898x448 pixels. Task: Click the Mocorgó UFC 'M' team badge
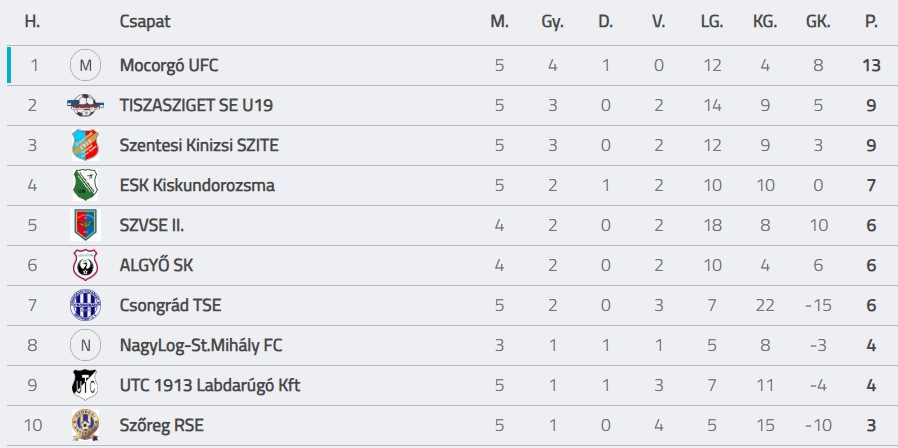pos(85,66)
